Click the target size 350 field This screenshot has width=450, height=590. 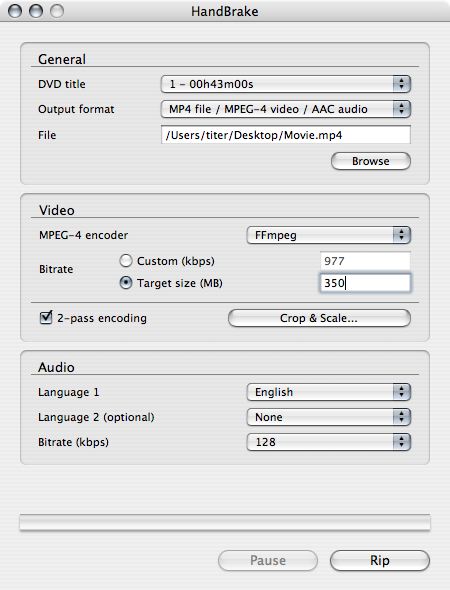[x=365, y=283]
